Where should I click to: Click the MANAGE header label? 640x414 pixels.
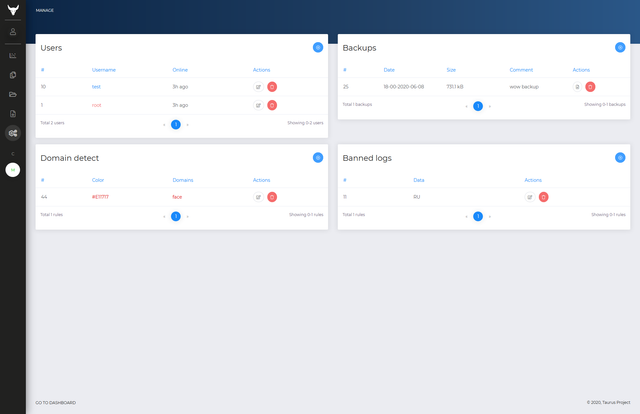[x=44, y=10]
